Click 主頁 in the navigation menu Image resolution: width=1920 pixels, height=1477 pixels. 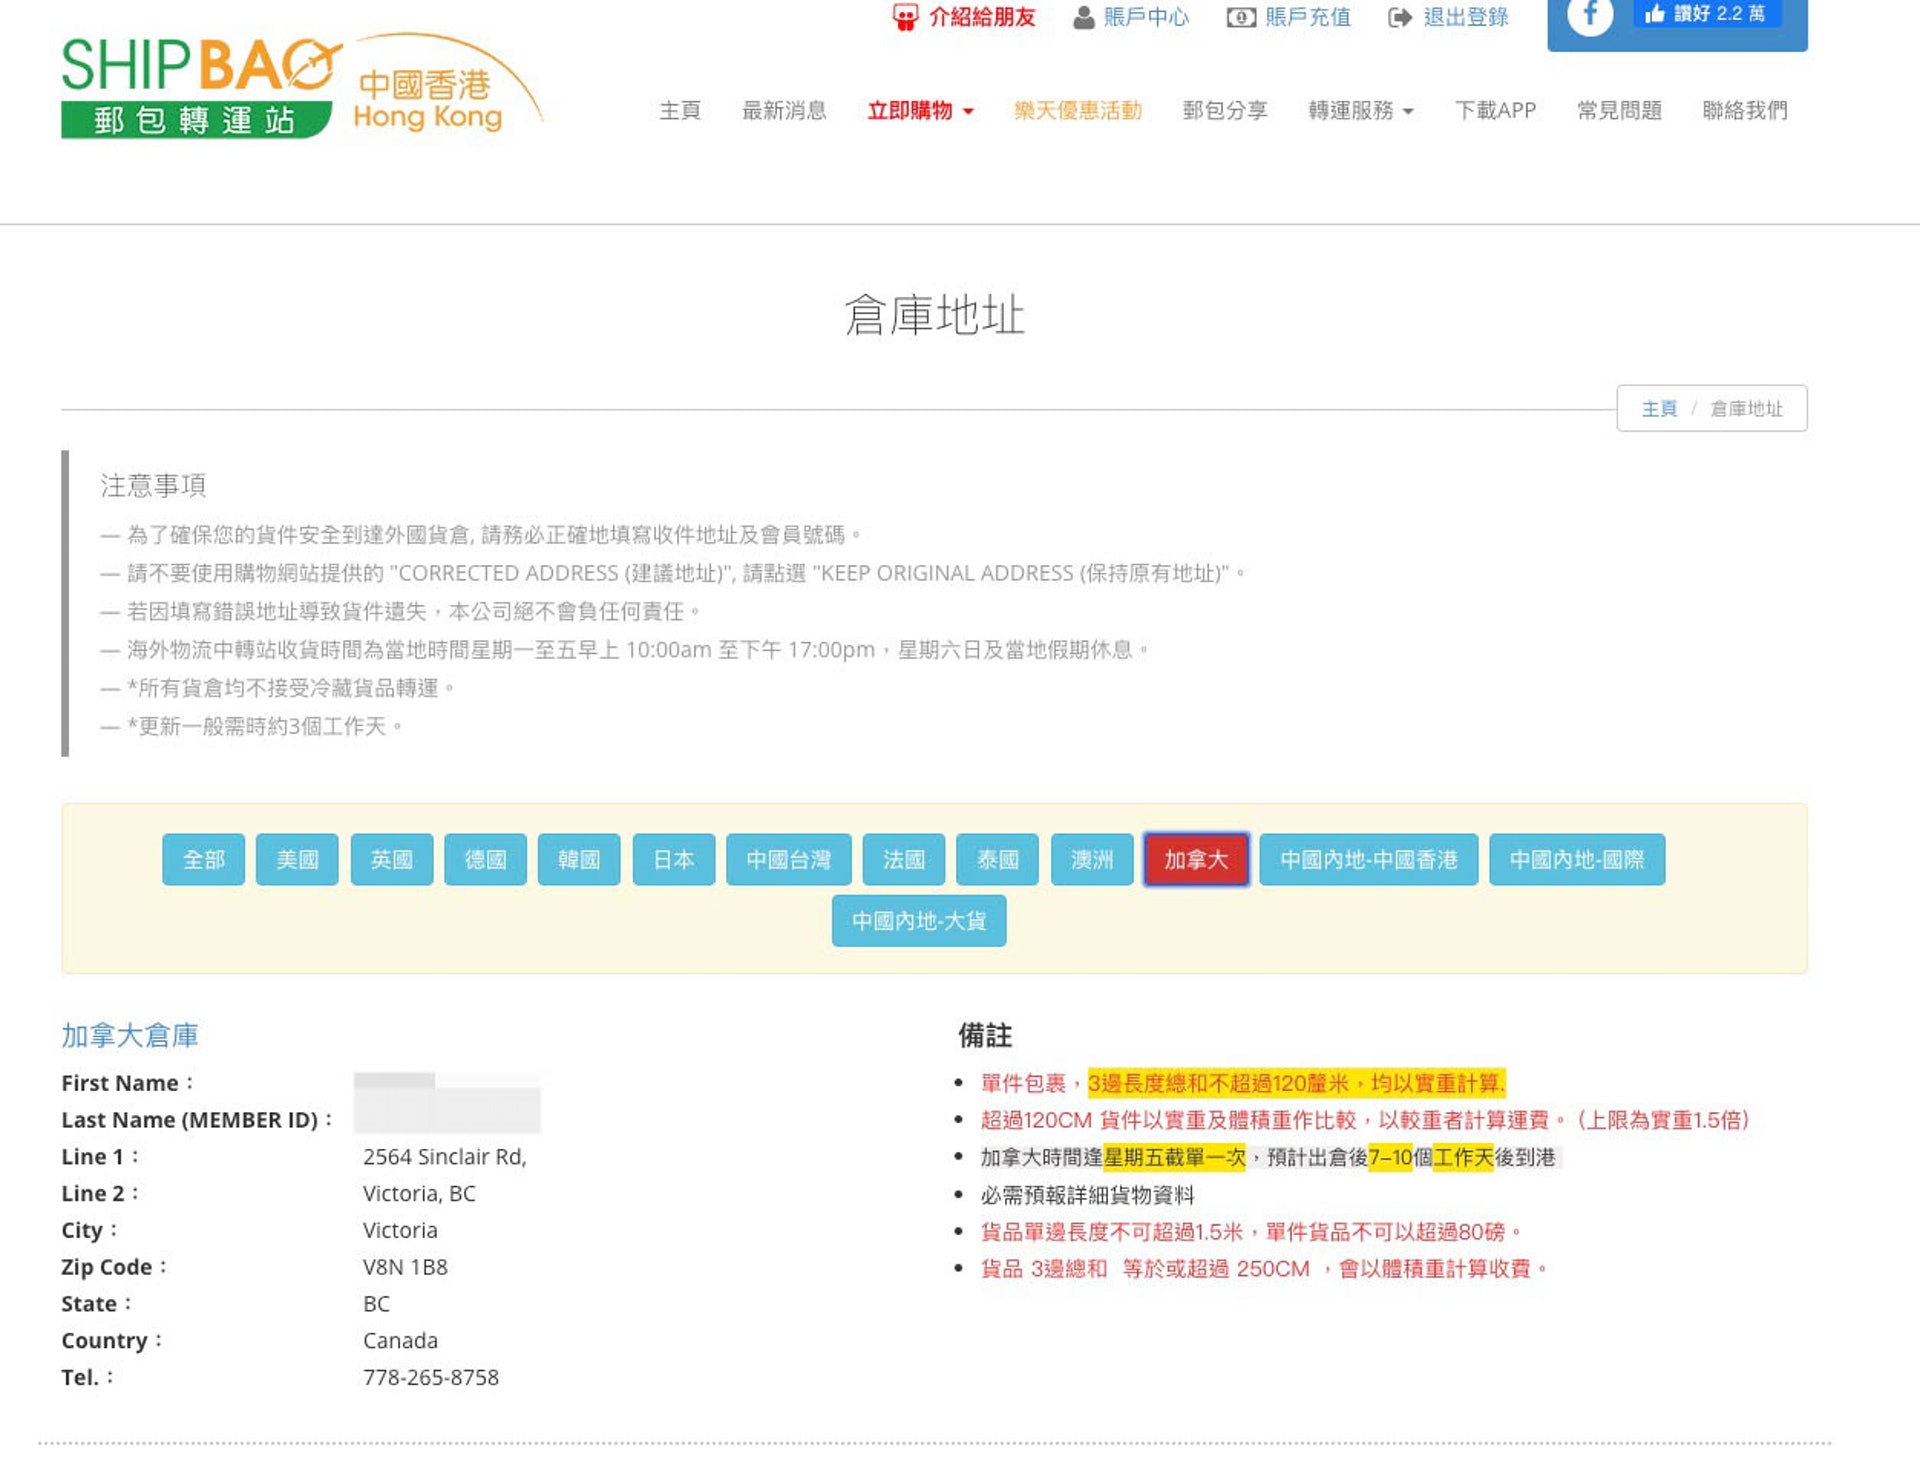click(680, 111)
